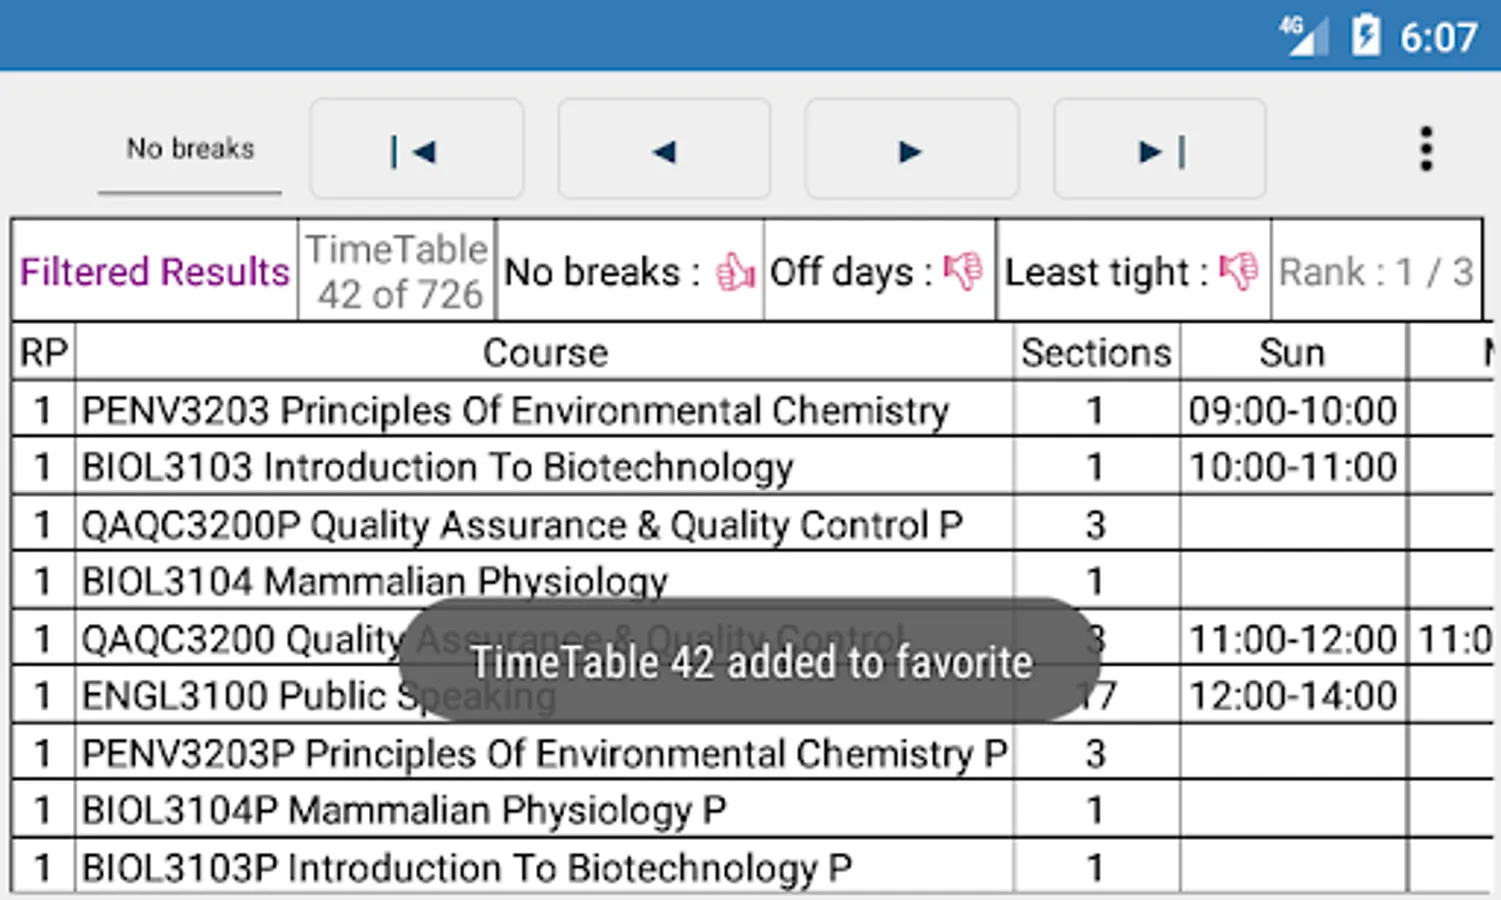Go to the next timetable

(x=911, y=151)
